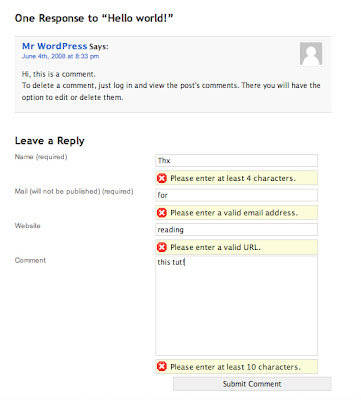Open the June 4th, 2008 comment permalink
Image resolution: width=361 pixels, height=400 pixels.
pos(60,56)
